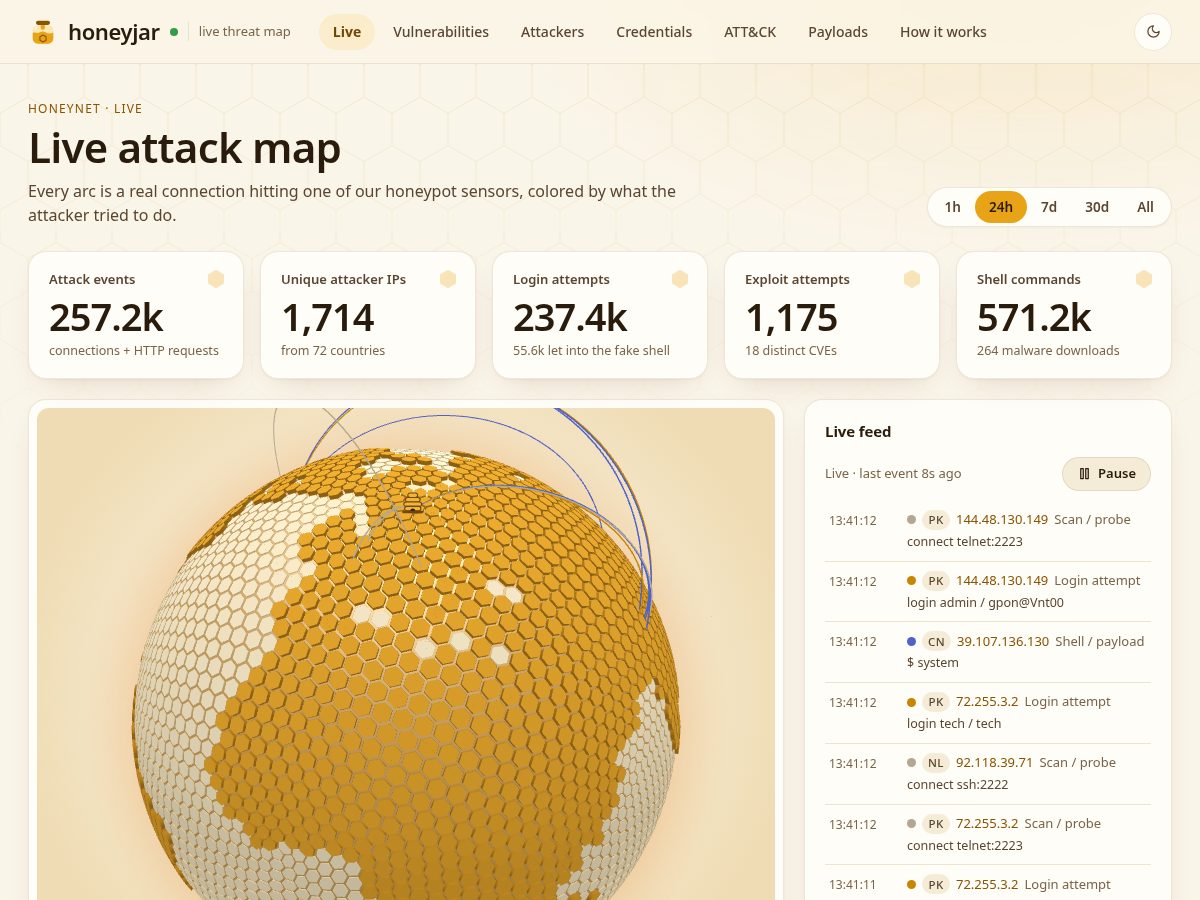Click IP 72.255.3.2 in connect telnet:2223 row
Viewport: 1200px width, 900px height.
(987, 824)
